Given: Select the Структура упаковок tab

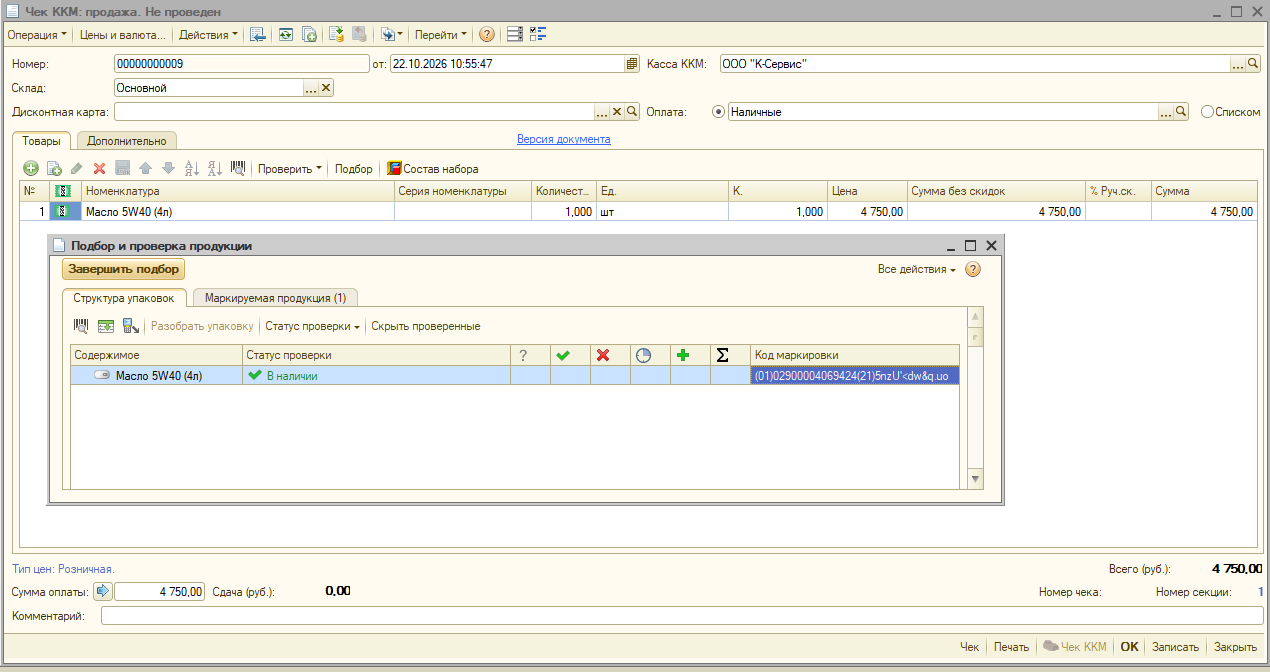Looking at the screenshot, I should point(124,298).
